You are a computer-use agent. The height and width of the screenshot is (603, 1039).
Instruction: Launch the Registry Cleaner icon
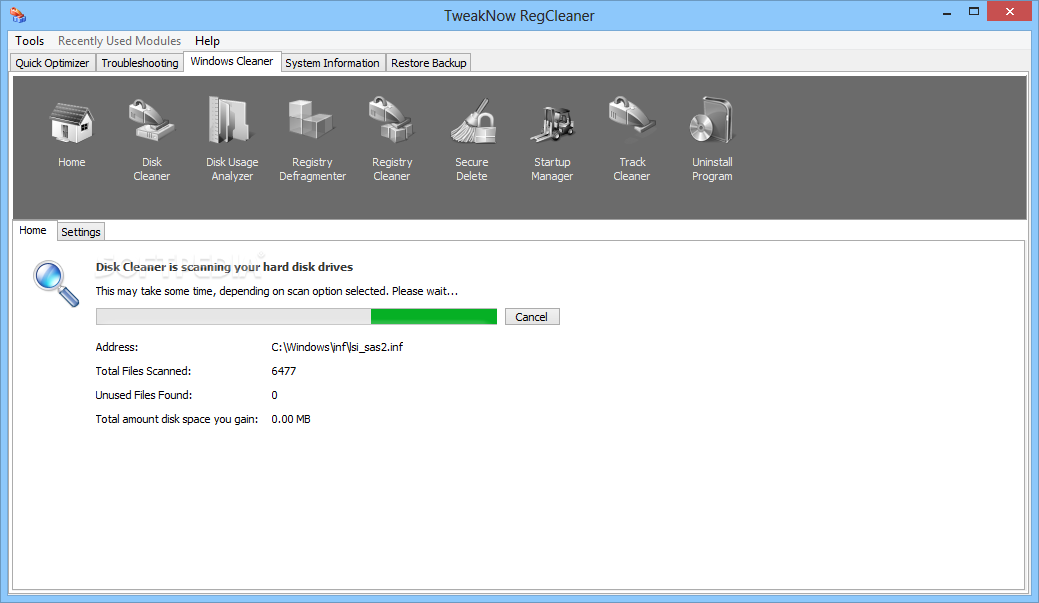[392, 121]
